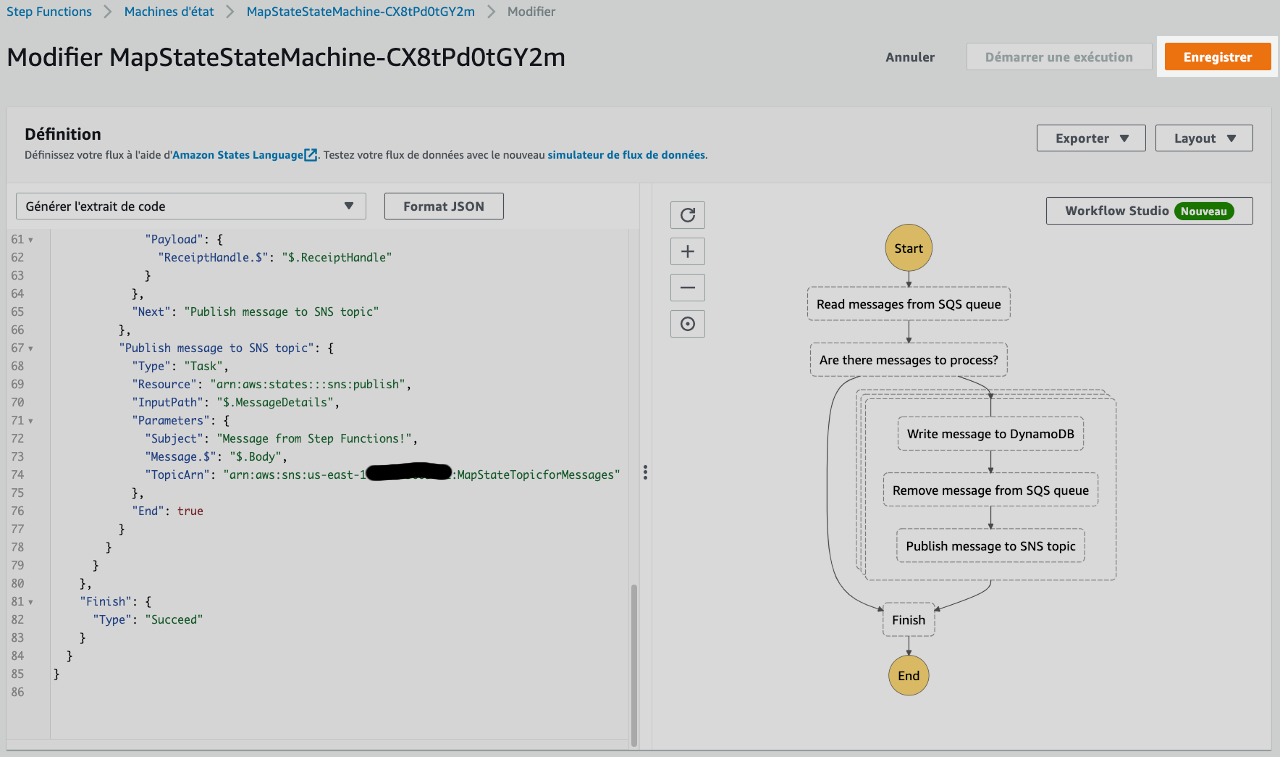Save changes with the Enregistrer button
The image size is (1280, 757).
[1217, 57]
